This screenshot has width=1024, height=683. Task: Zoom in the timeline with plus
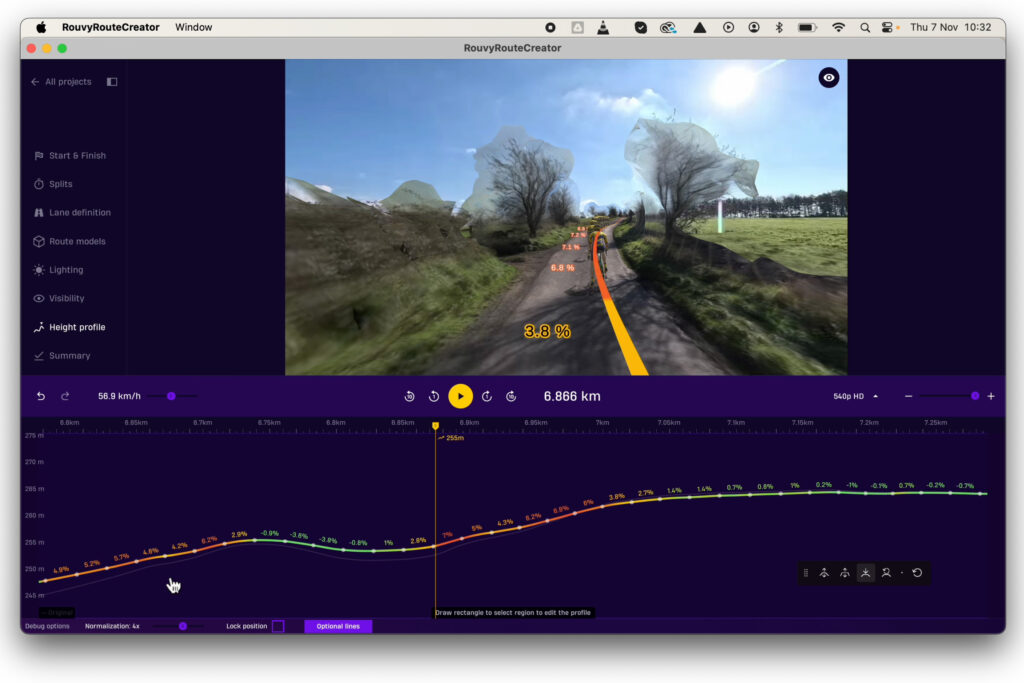[x=991, y=396]
